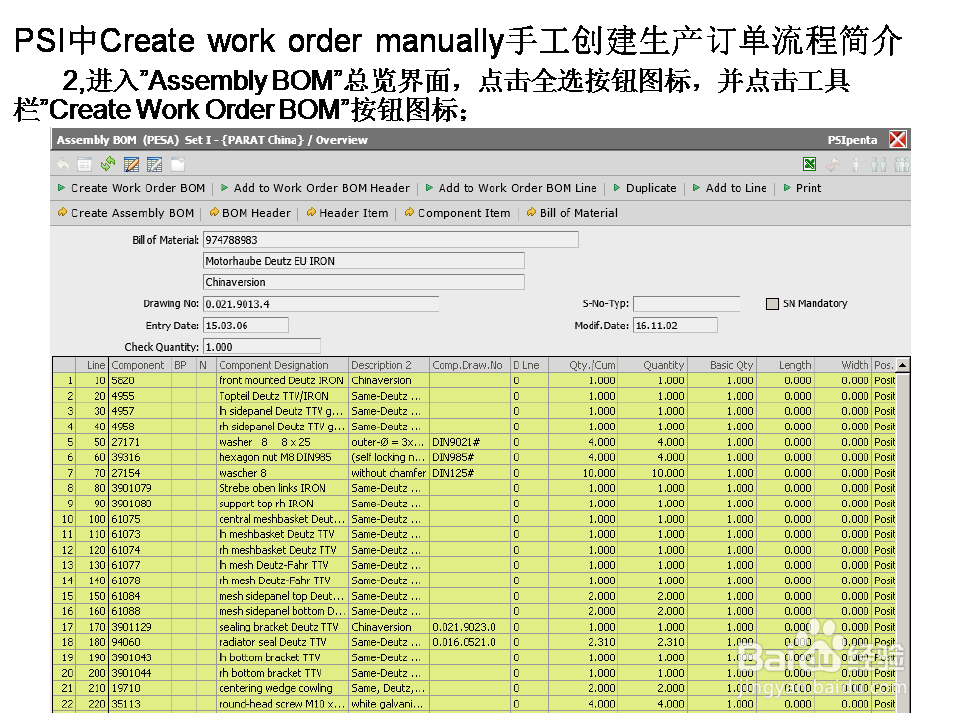The height and width of the screenshot is (720, 960).
Task: Click the Qty./Cum column header
Action: pyautogui.click(x=583, y=365)
